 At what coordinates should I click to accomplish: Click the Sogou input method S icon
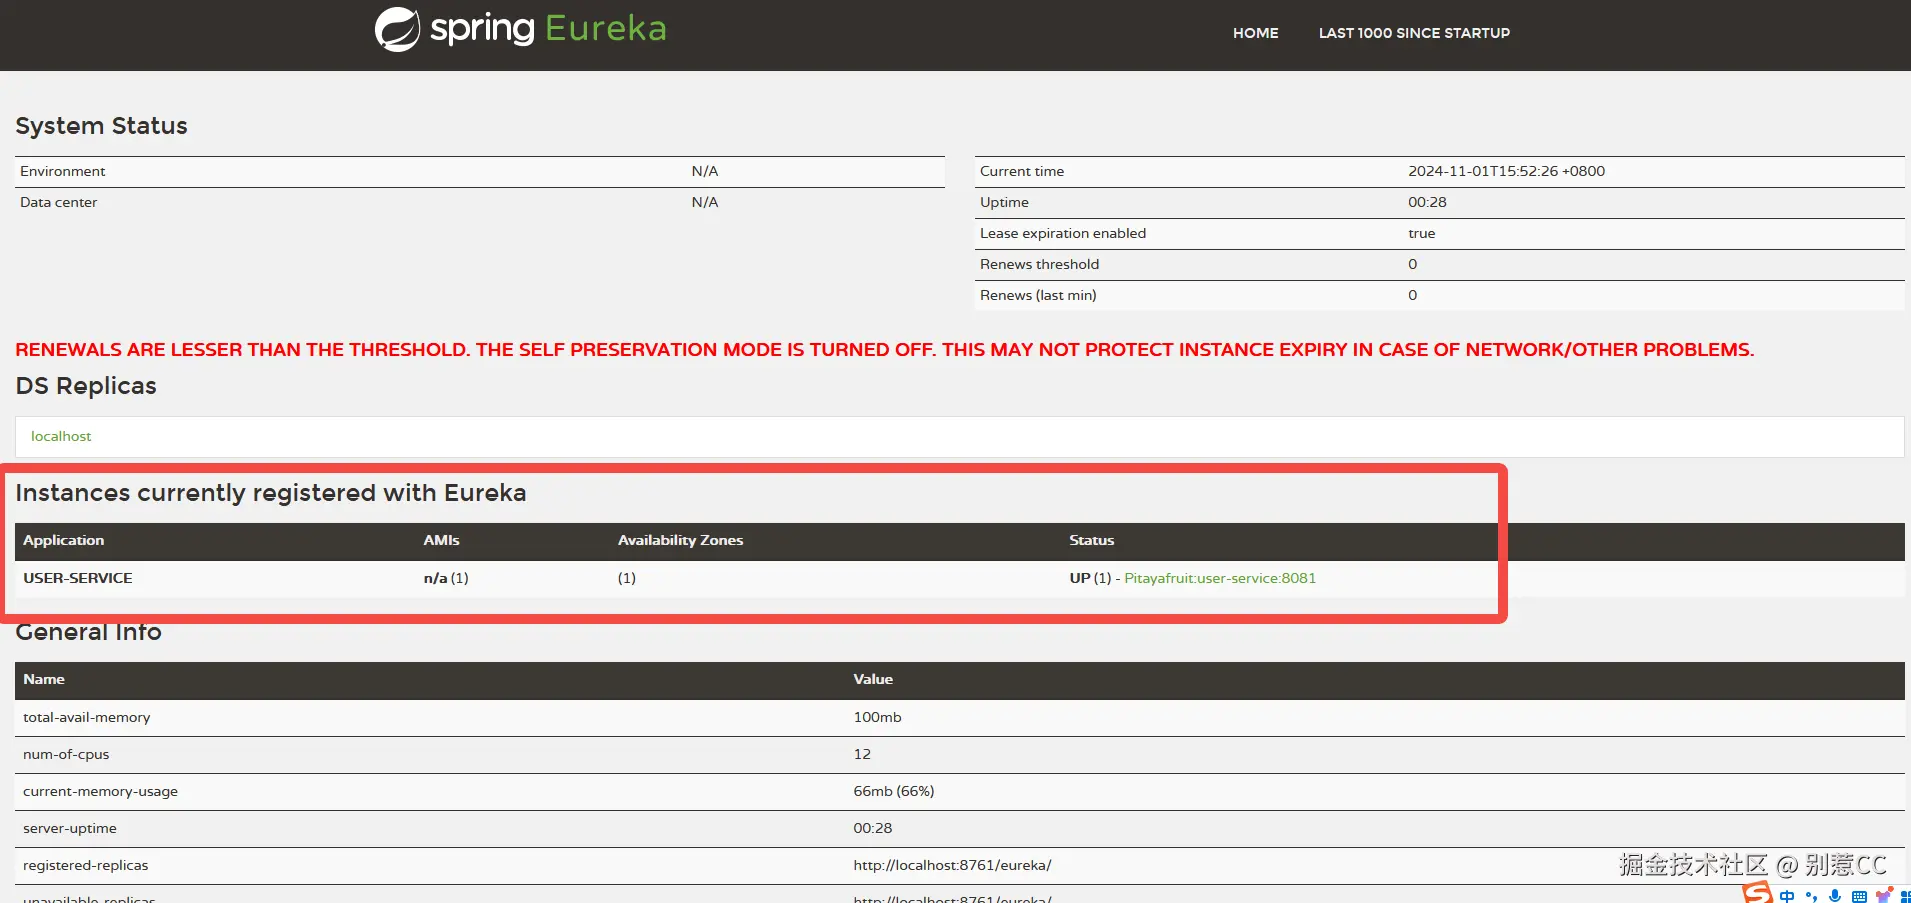point(1757,892)
